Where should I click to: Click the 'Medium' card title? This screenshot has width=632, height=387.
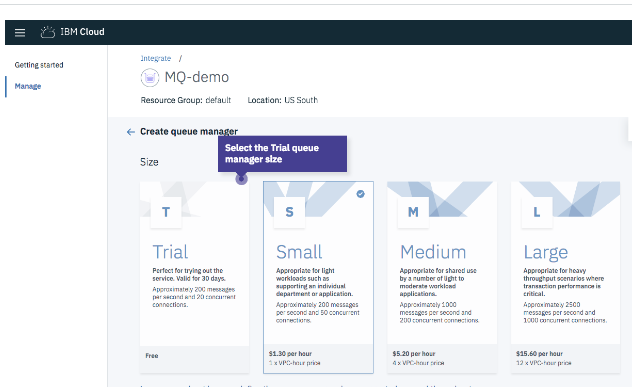pyautogui.click(x=433, y=252)
